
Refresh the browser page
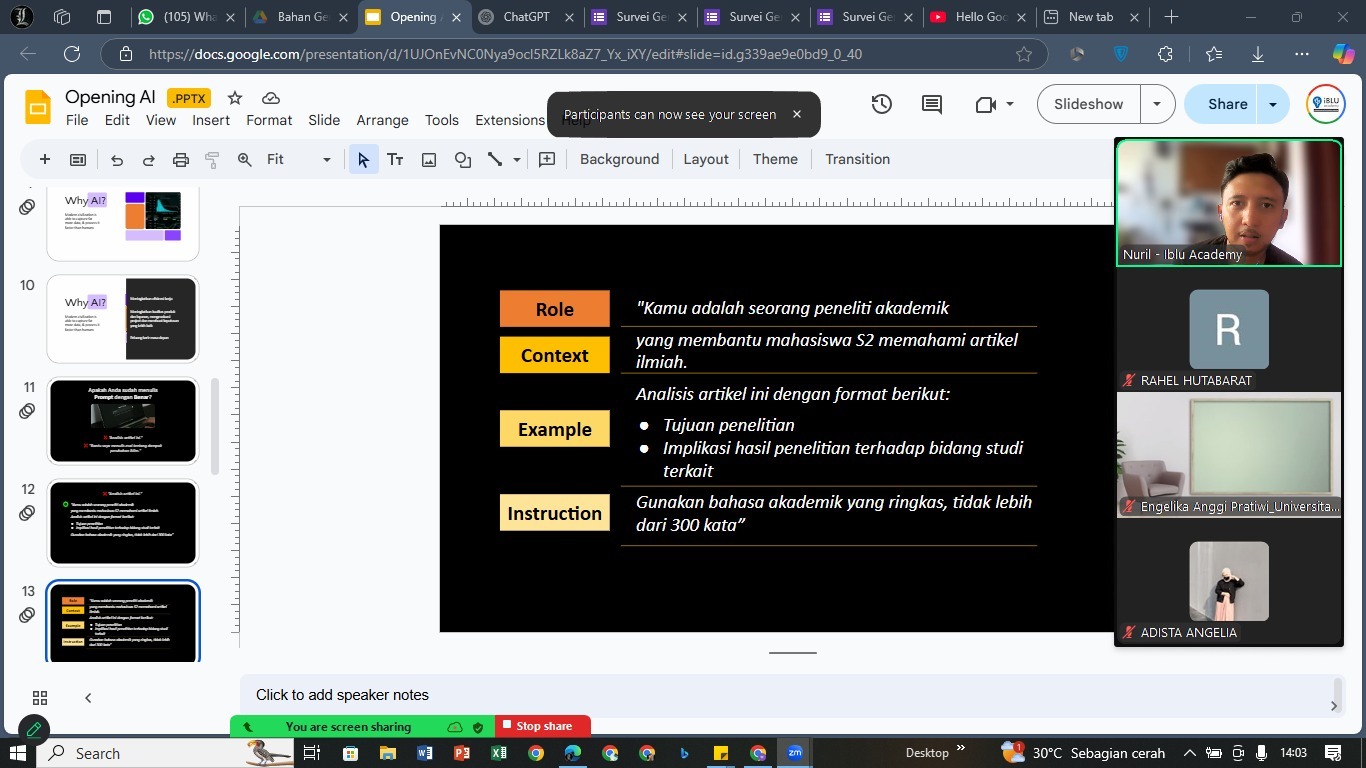click(x=72, y=54)
